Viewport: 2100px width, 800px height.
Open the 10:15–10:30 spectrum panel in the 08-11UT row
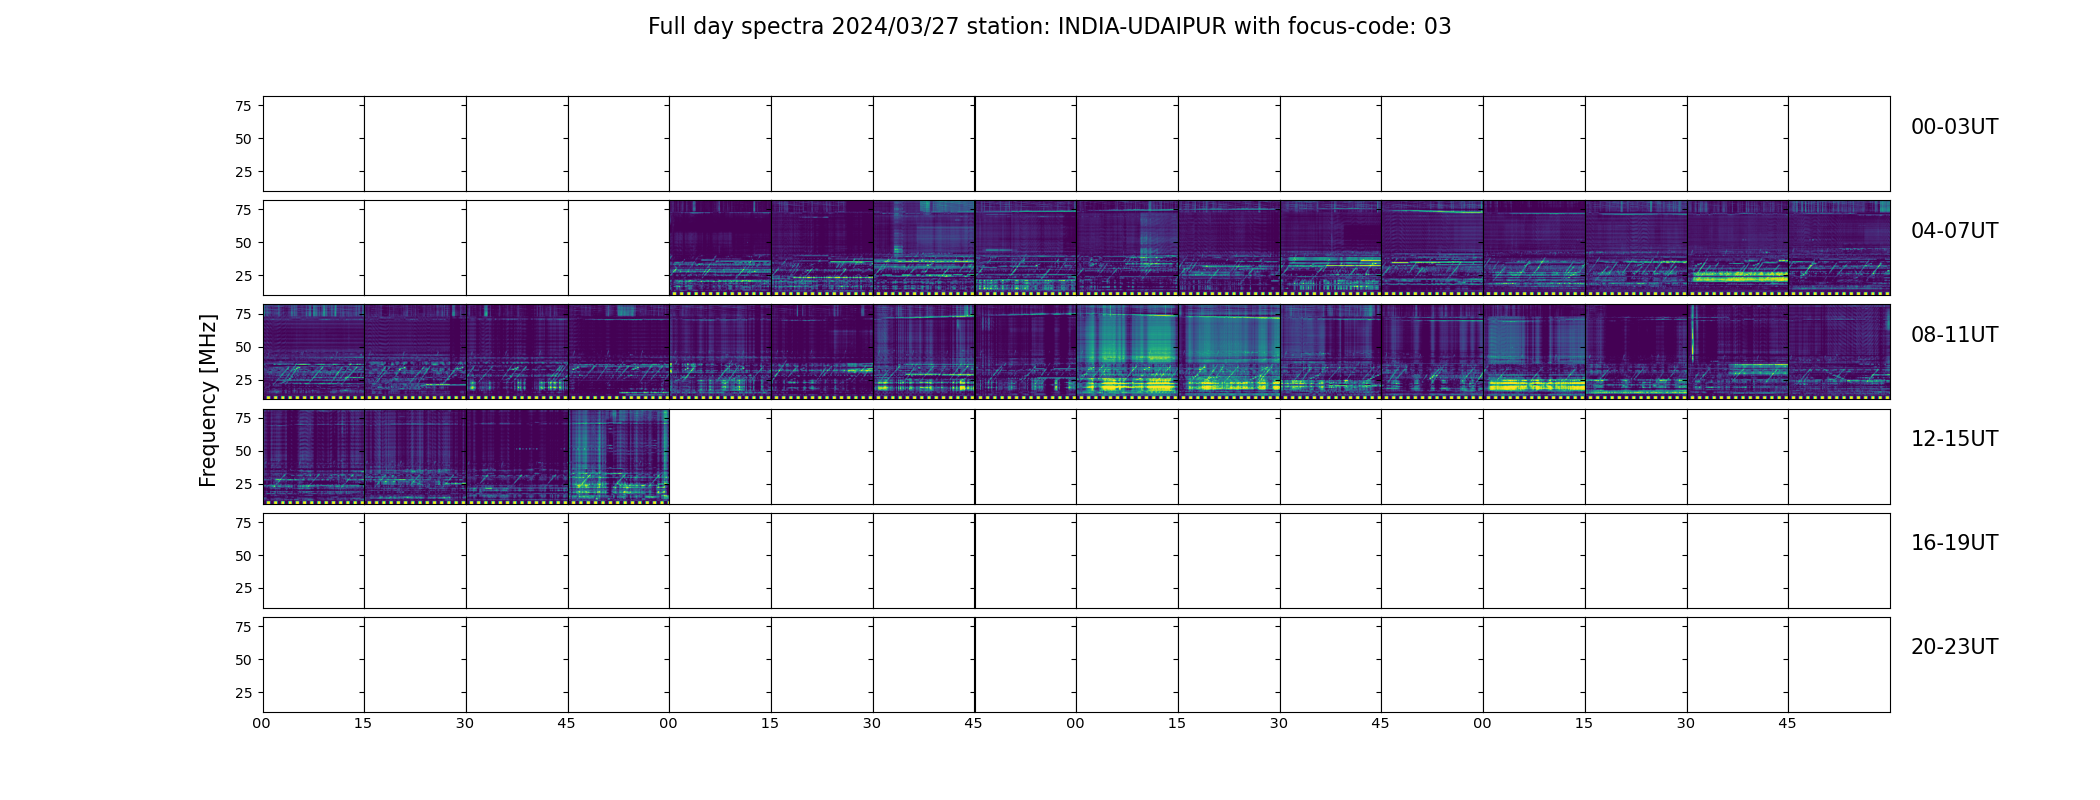[x=1229, y=352]
